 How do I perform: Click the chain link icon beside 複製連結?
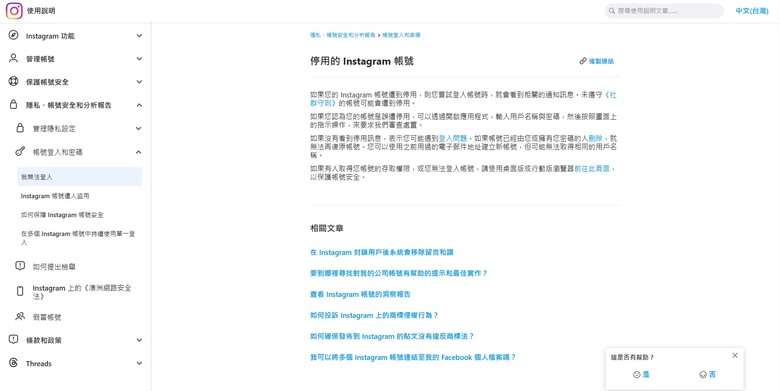(x=583, y=61)
